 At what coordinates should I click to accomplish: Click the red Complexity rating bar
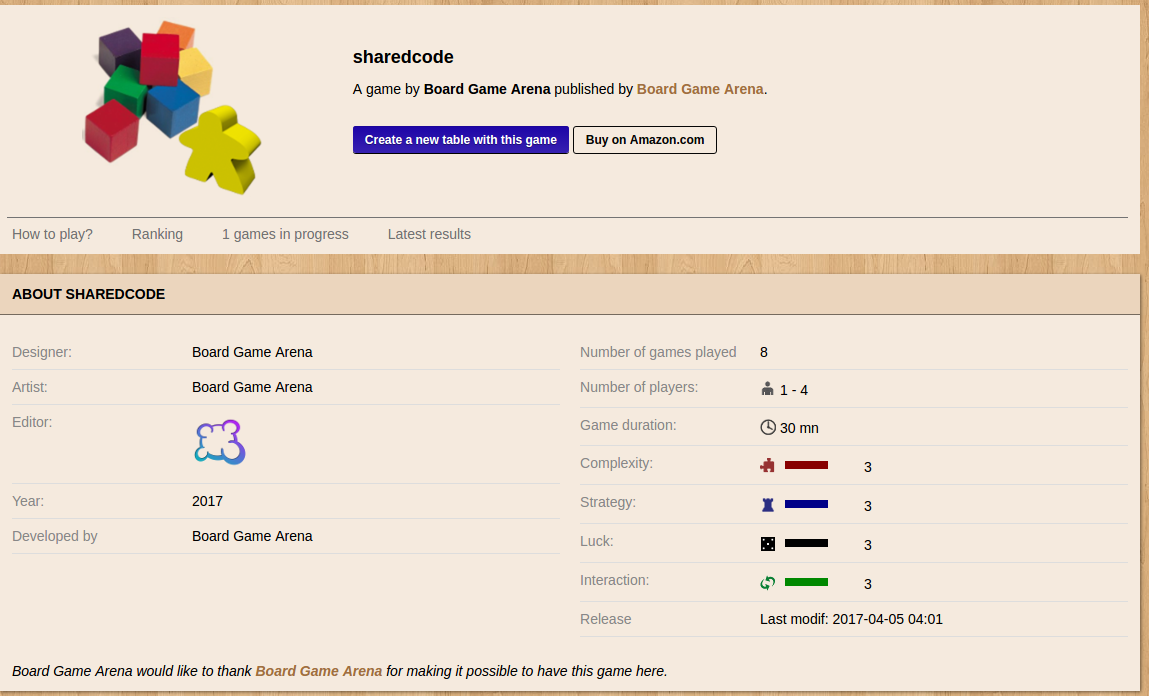pyautogui.click(x=805, y=464)
